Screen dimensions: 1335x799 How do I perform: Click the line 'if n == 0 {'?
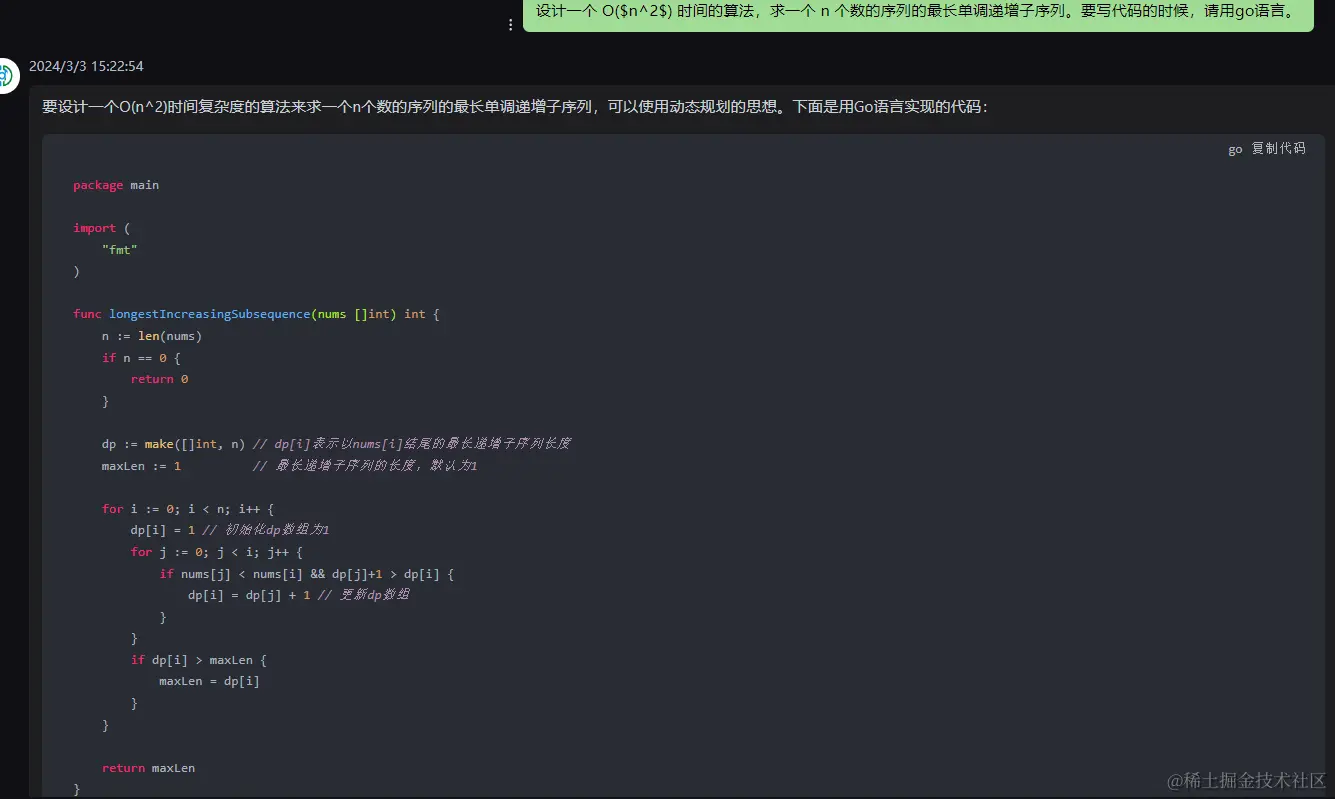pyautogui.click(x=141, y=358)
